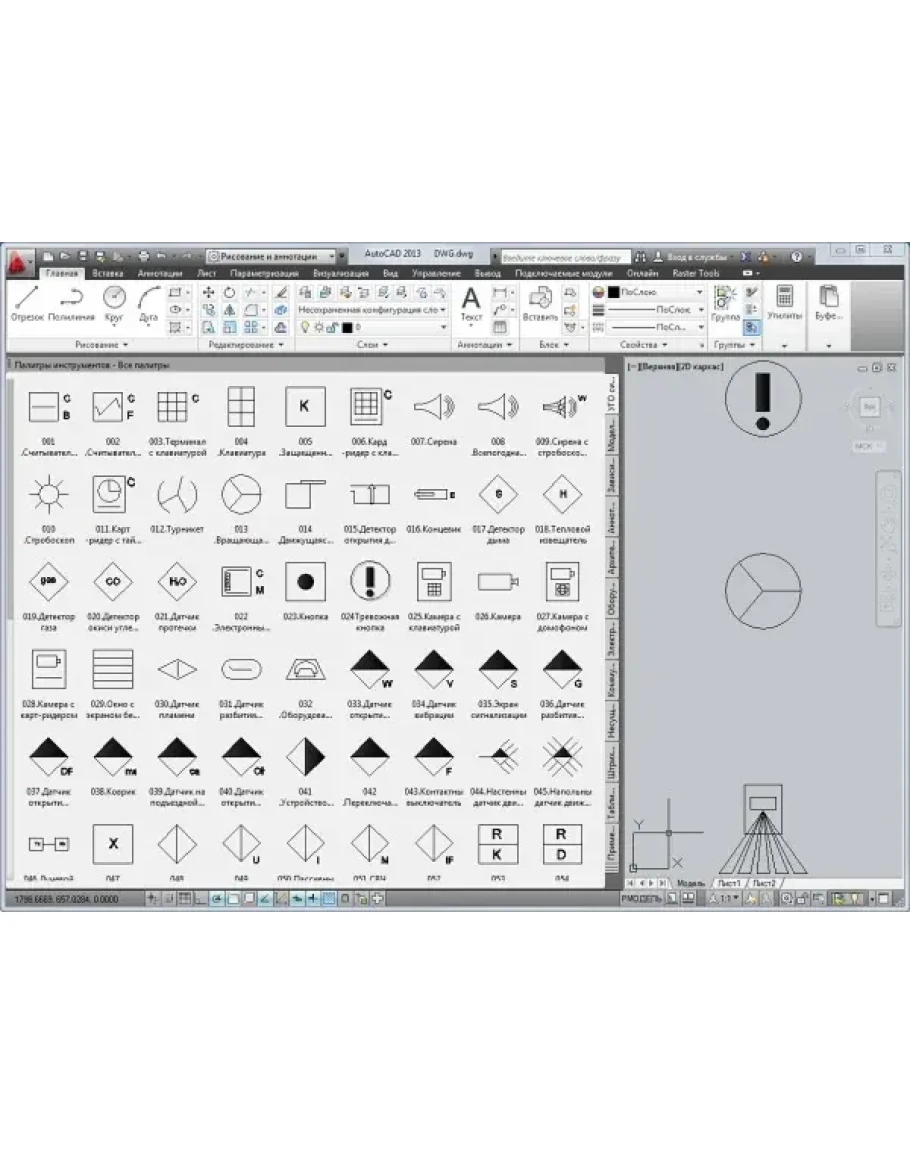Open the workspace dropdown Рисование и аннотации
910x1155 pixels.
point(270,256)
